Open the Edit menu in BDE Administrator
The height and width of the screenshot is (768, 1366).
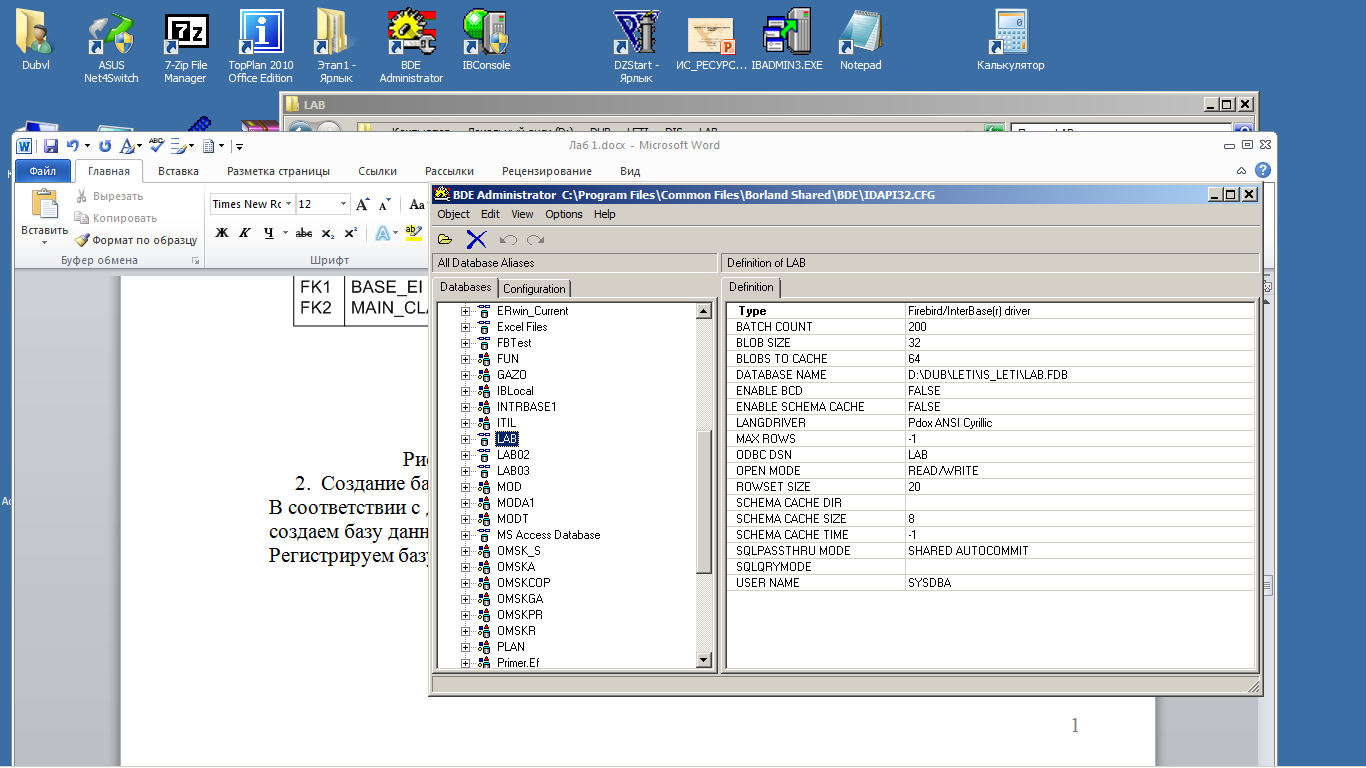tap(490, 214)
